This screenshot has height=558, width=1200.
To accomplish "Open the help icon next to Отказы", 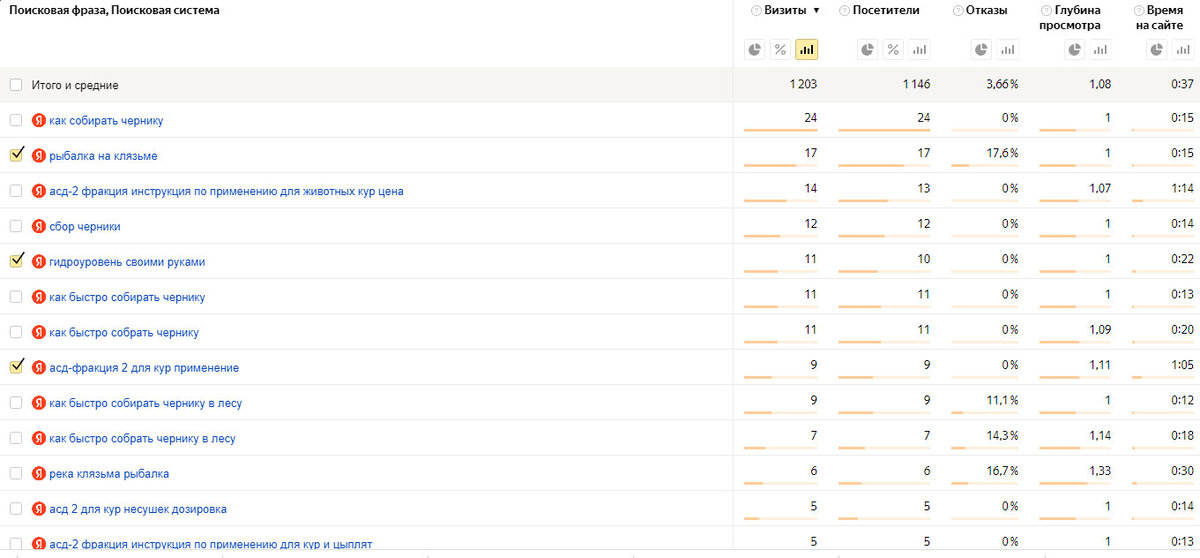I will (x=958, y=11).
